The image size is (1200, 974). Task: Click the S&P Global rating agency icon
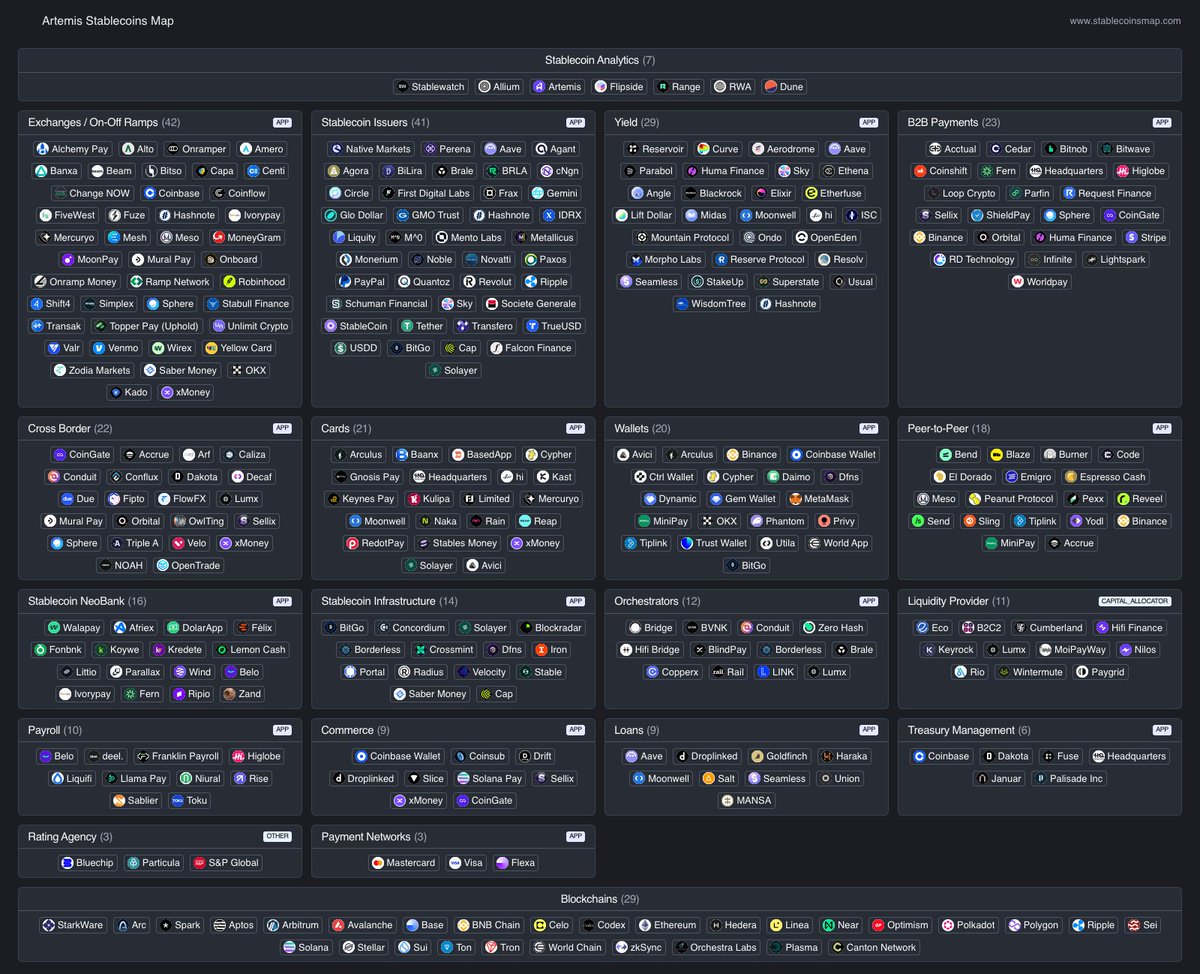(x=199, y=863)
